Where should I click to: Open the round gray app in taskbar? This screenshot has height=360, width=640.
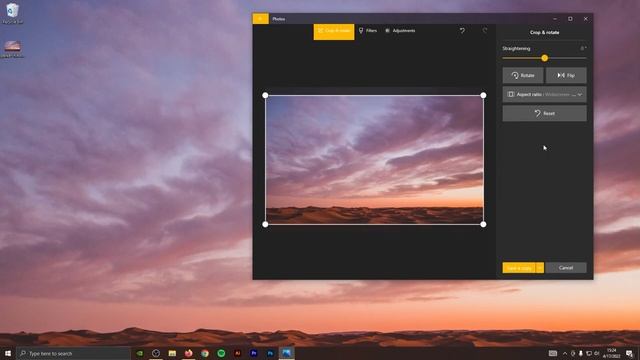click(x=156, y=353)
